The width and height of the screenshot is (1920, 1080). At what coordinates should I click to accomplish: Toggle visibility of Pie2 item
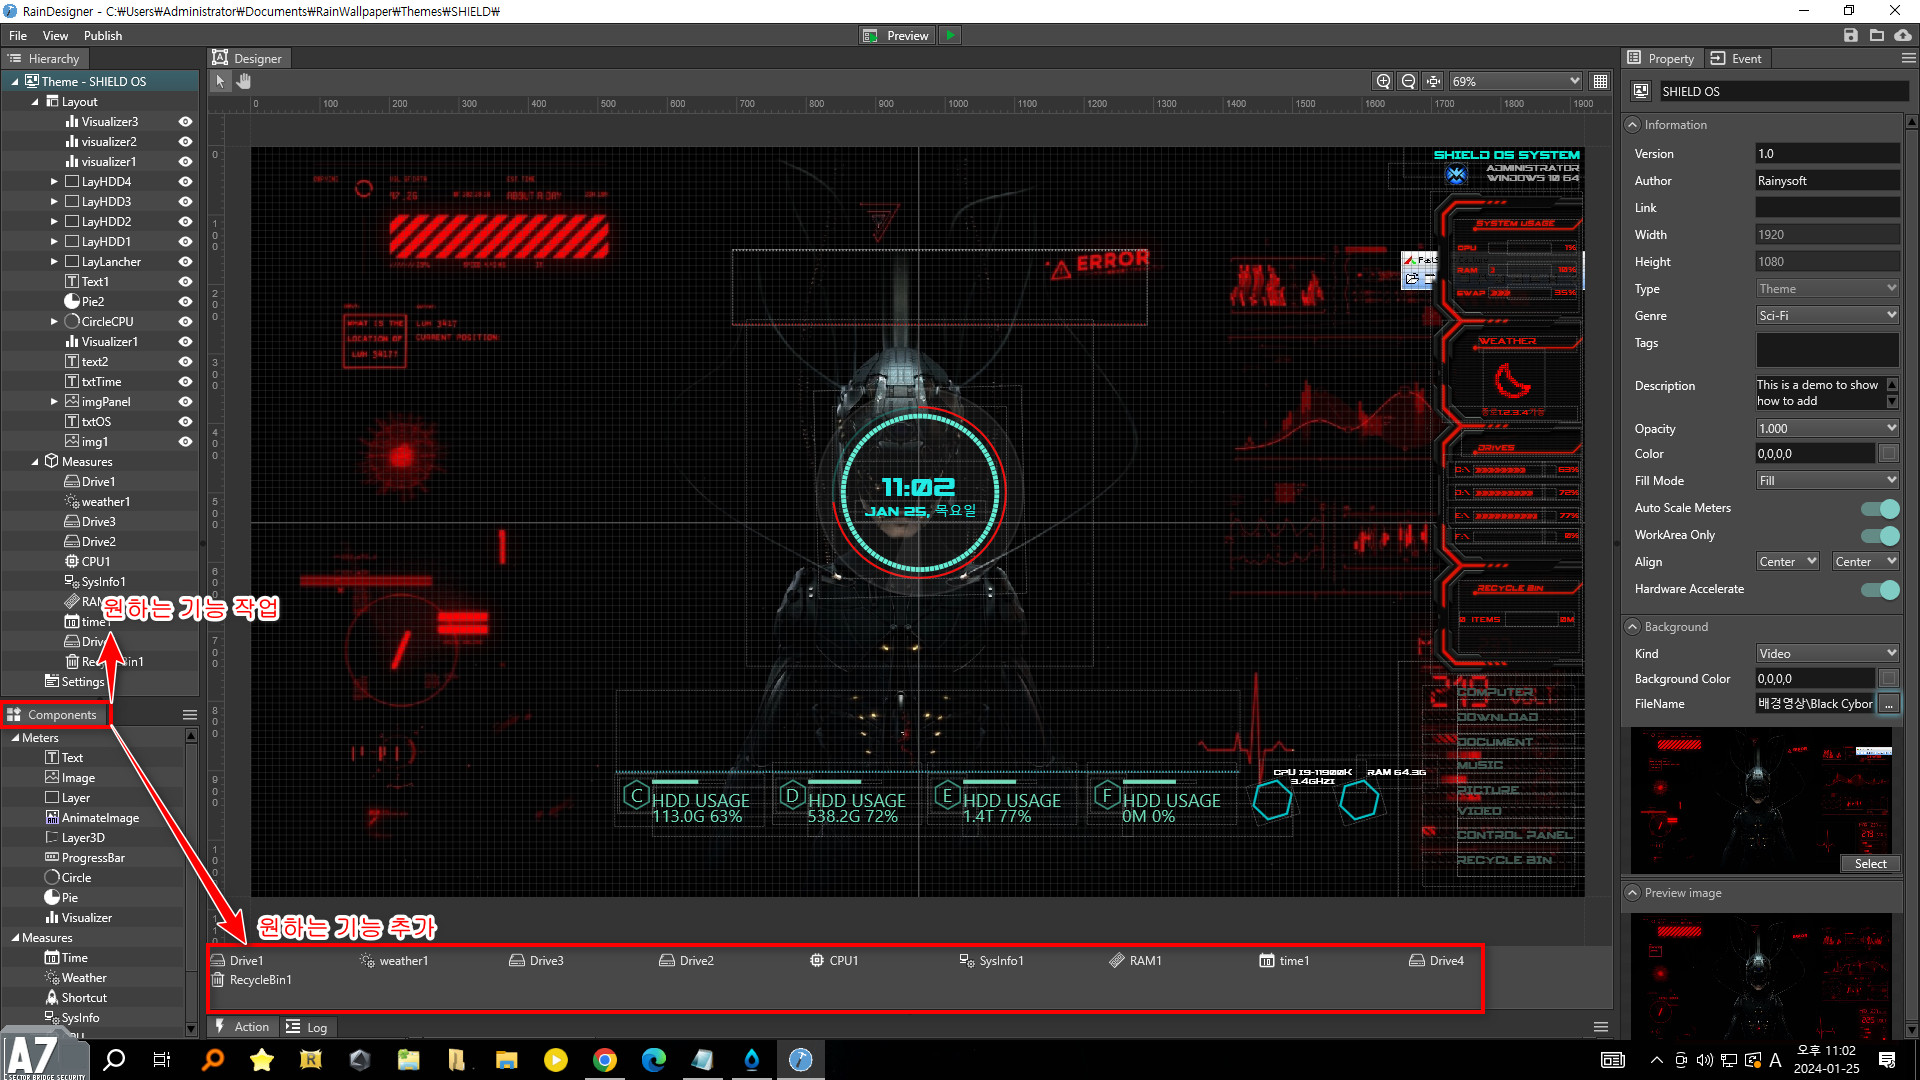click(x=185, y=301)
